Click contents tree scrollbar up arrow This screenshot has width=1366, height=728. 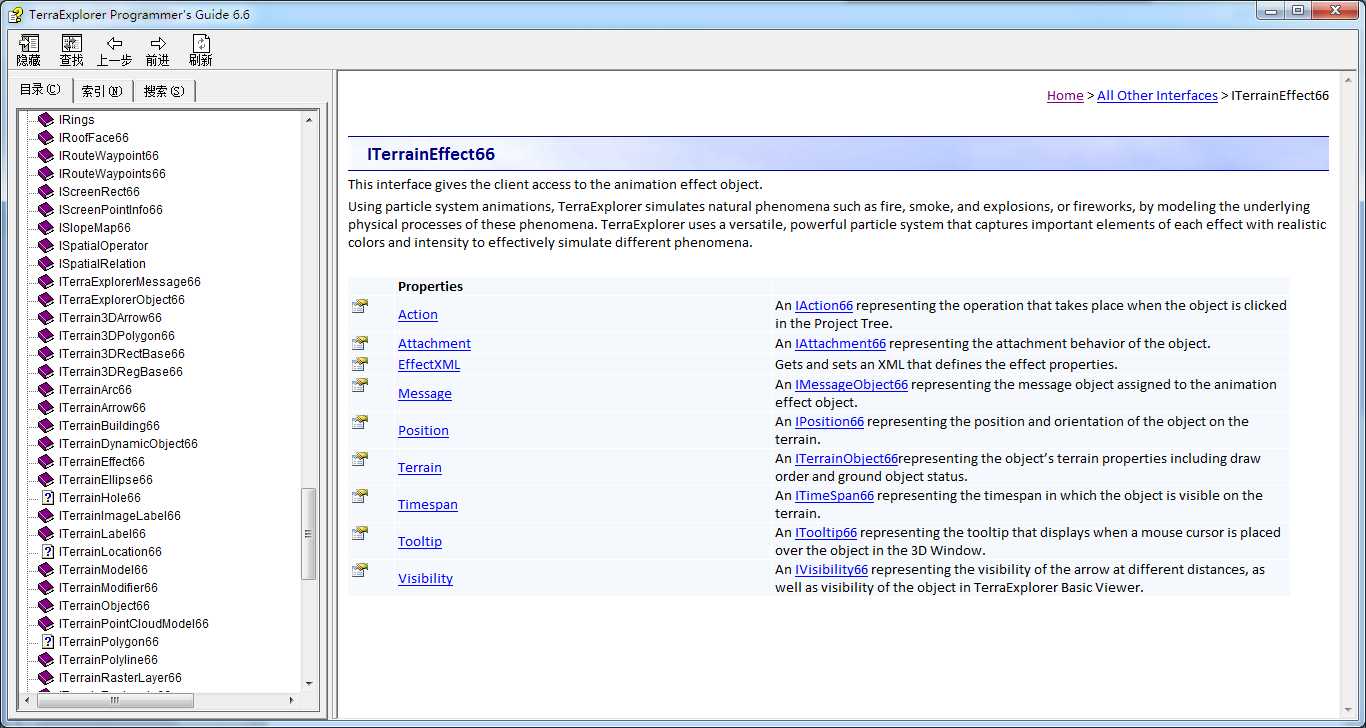[x=309, y=120]
